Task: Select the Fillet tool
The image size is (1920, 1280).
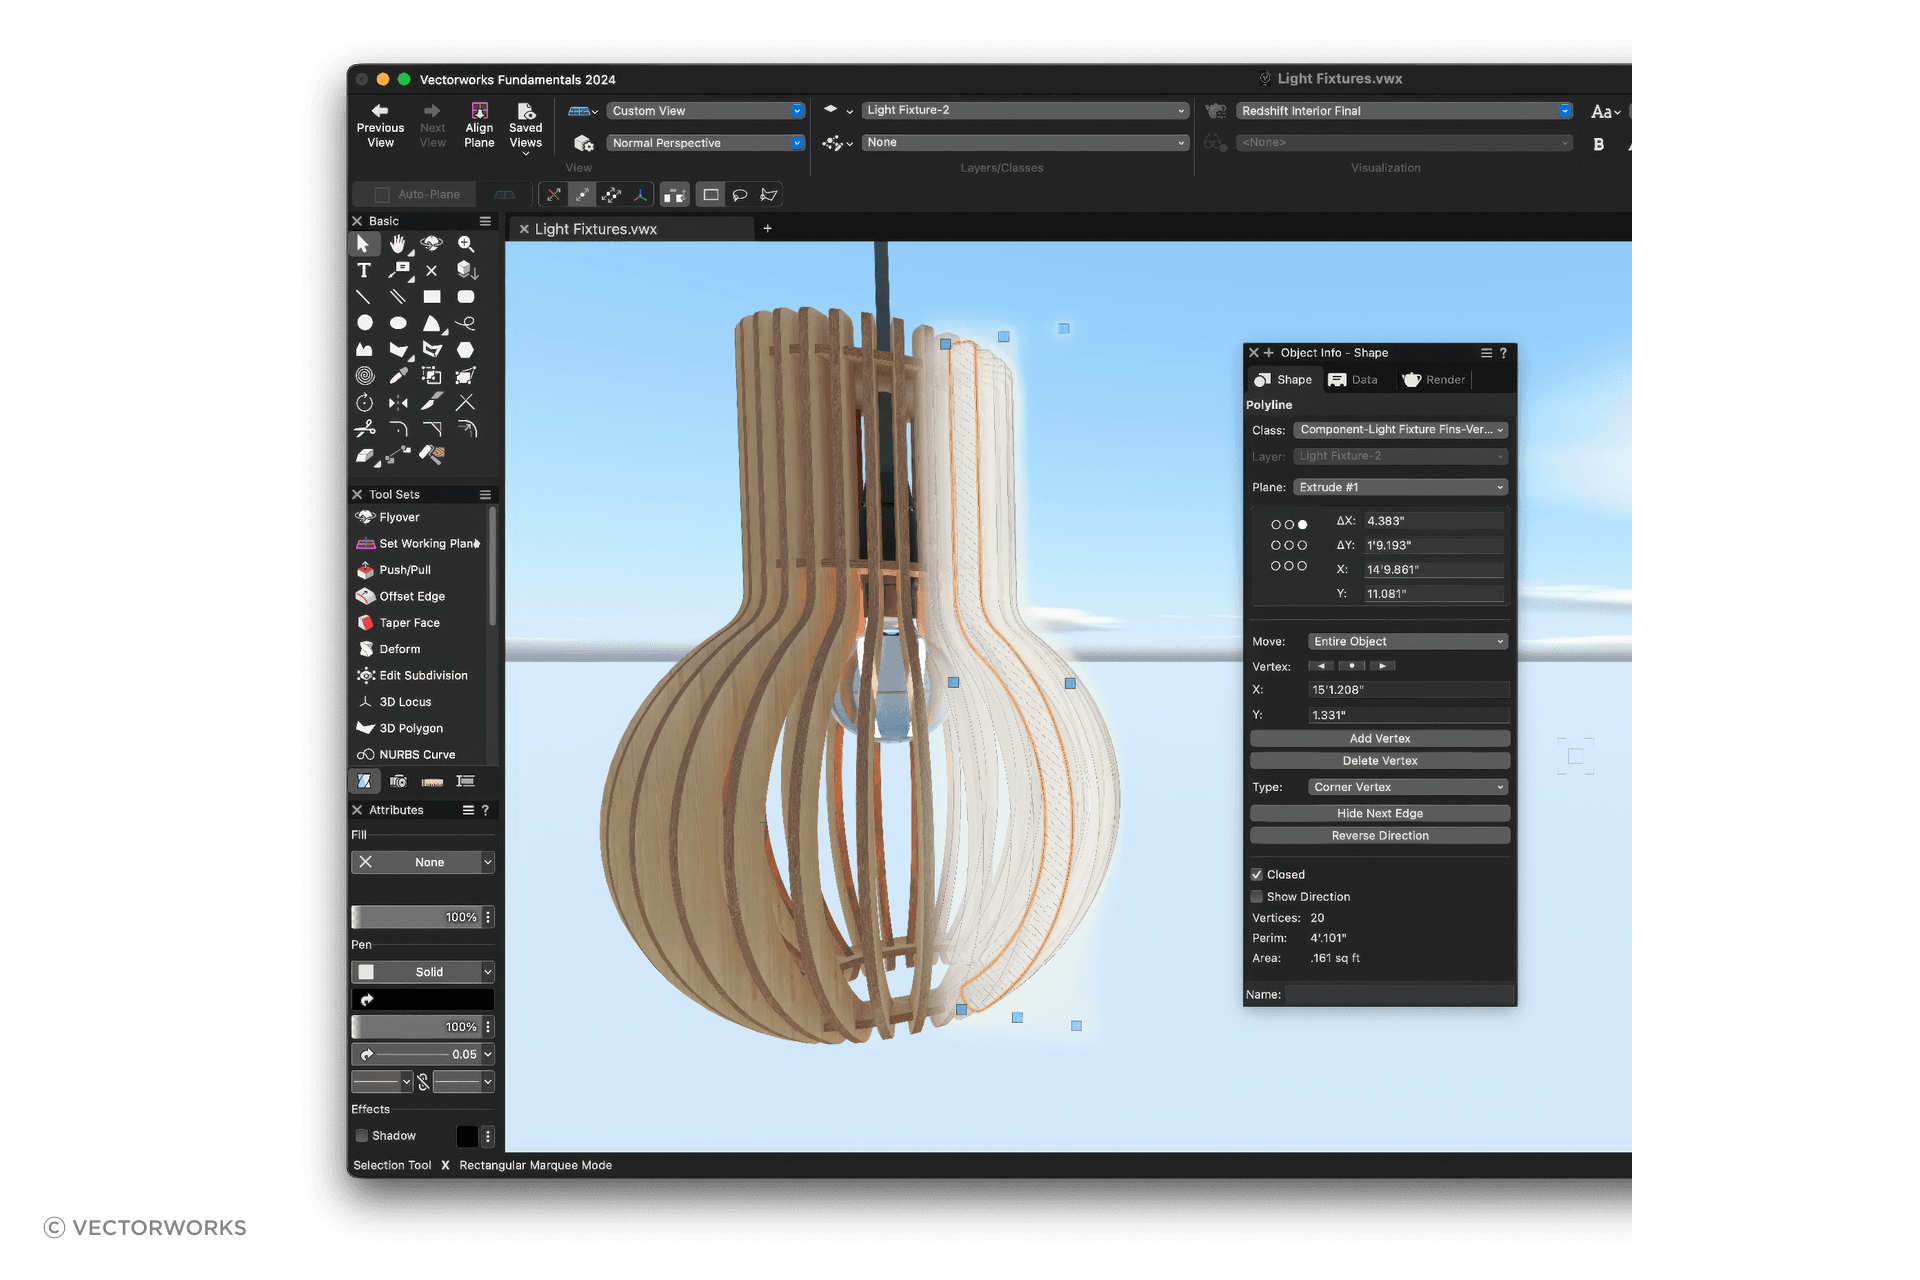Action: [x=398, y=429]
